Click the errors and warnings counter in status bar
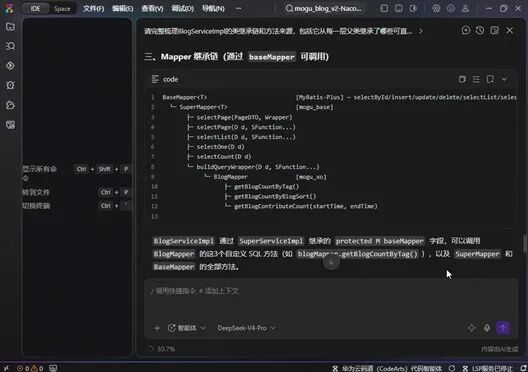Viewport: 528px width, 372px height. (30, 368)
